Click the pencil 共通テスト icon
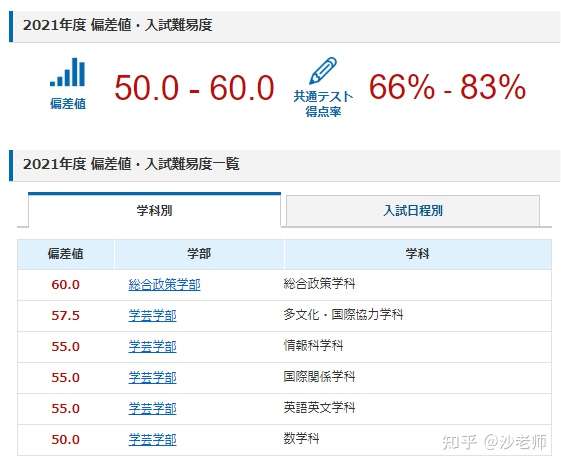 [x=323, y=70]
